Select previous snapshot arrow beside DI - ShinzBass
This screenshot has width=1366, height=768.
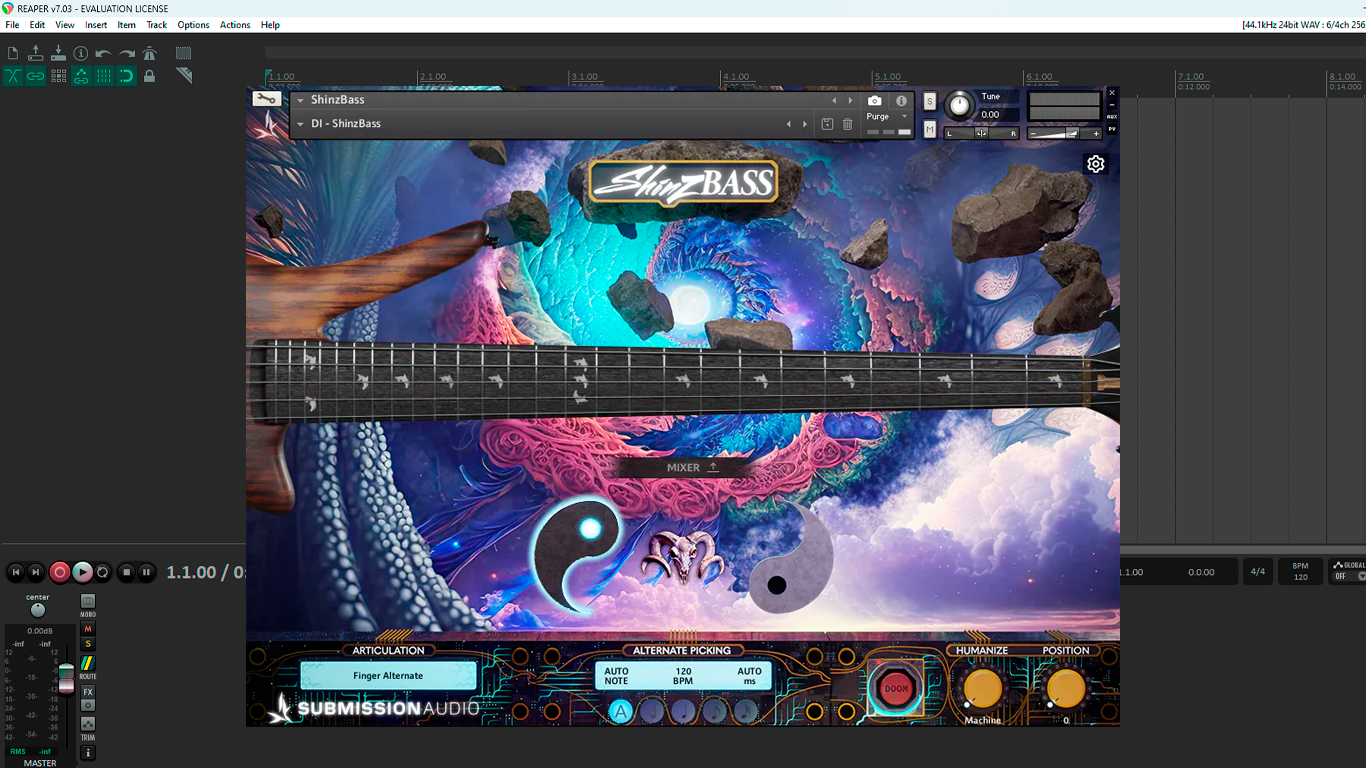click(x=789, y=124)
